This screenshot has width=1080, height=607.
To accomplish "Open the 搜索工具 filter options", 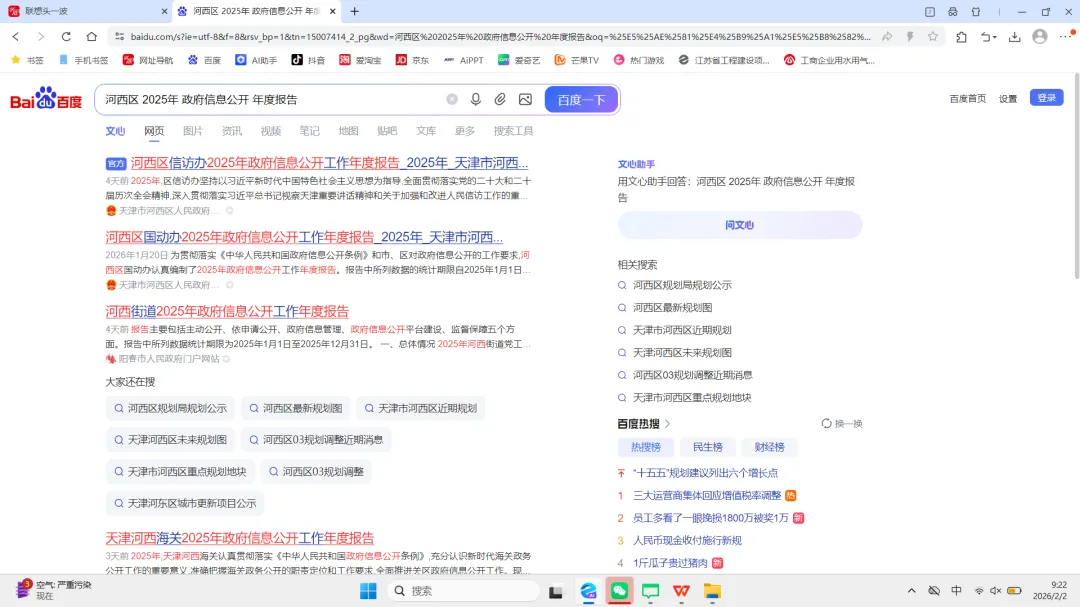I will pos(513,131).
